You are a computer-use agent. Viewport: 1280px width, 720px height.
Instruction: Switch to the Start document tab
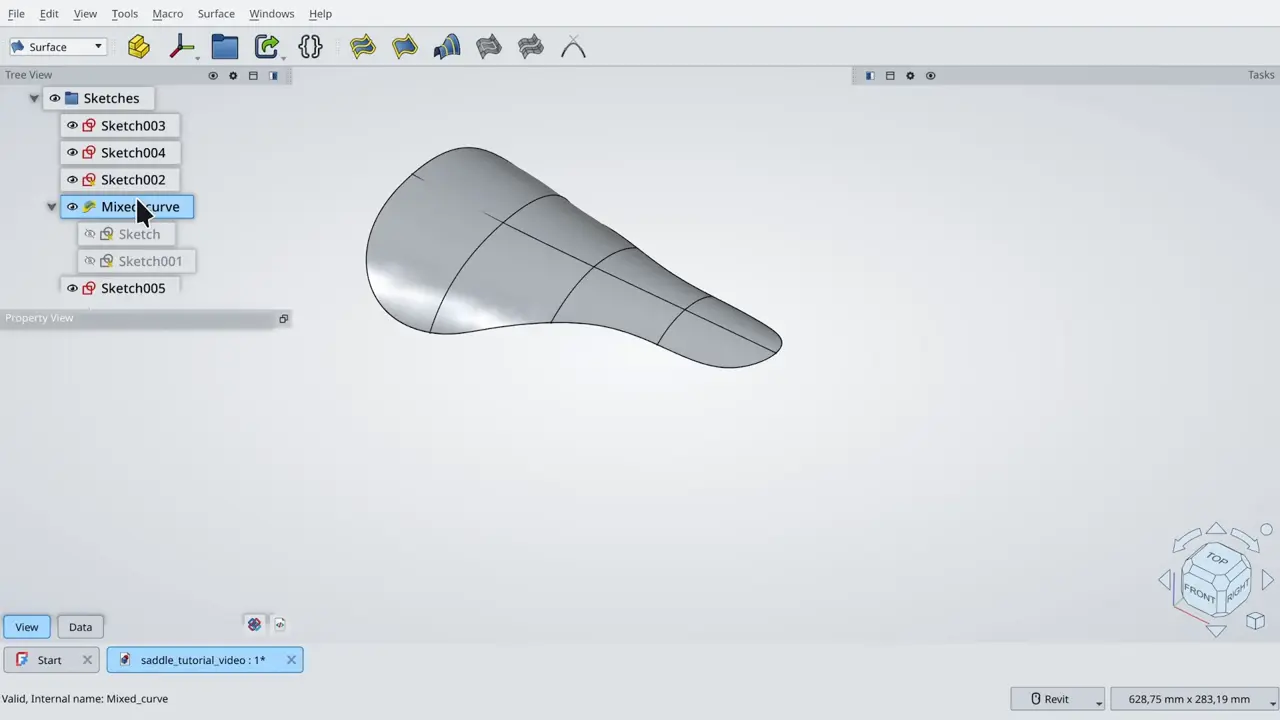(x=49, y=660)
